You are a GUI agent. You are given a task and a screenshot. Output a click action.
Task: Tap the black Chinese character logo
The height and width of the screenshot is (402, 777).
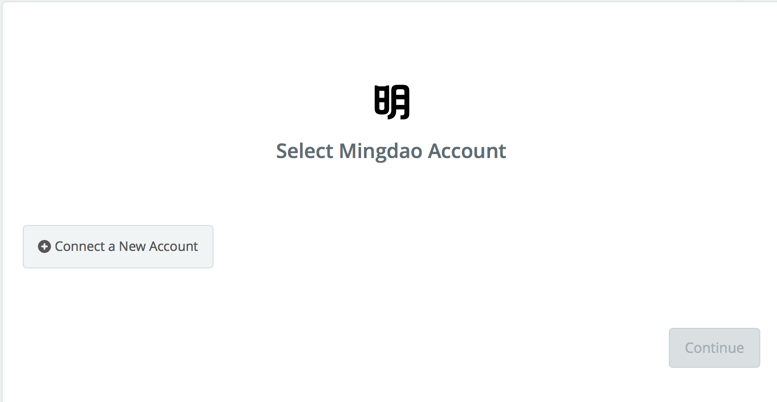(391, 102)
